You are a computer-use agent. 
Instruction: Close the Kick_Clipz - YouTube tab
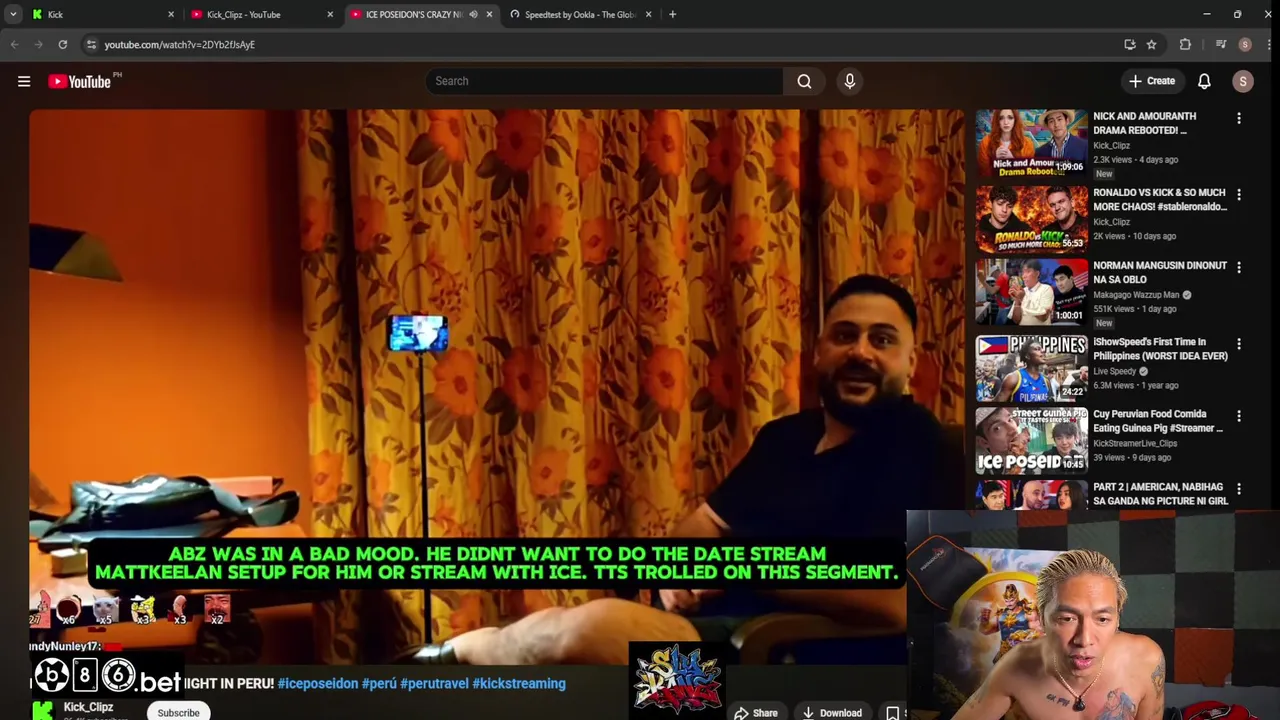(x=330, y=14)
